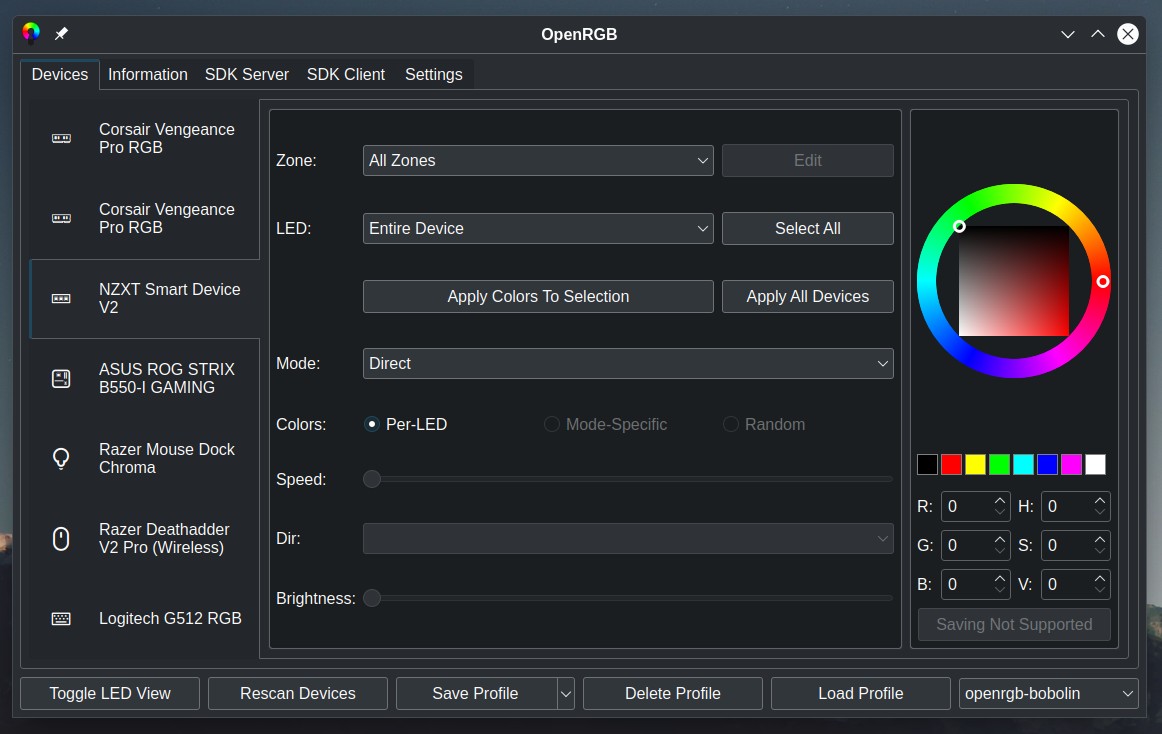Increase the V value with up arrow
Viewport: 1162px width, 734px height.
click(x=1100, y=578)
